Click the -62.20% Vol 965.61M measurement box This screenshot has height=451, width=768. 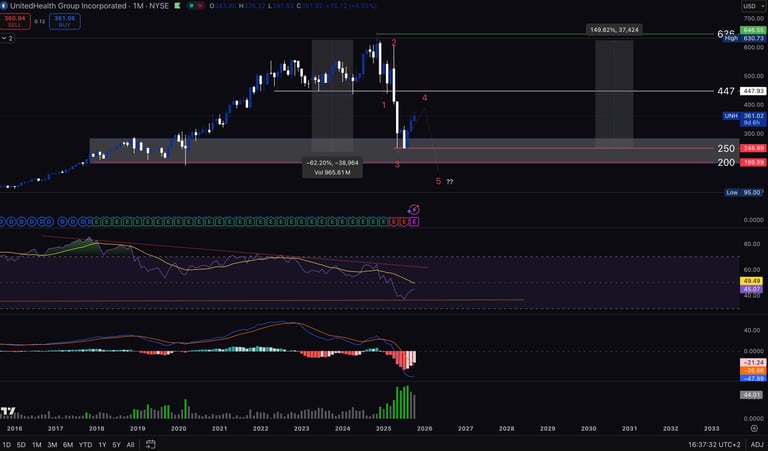(332, 167)
